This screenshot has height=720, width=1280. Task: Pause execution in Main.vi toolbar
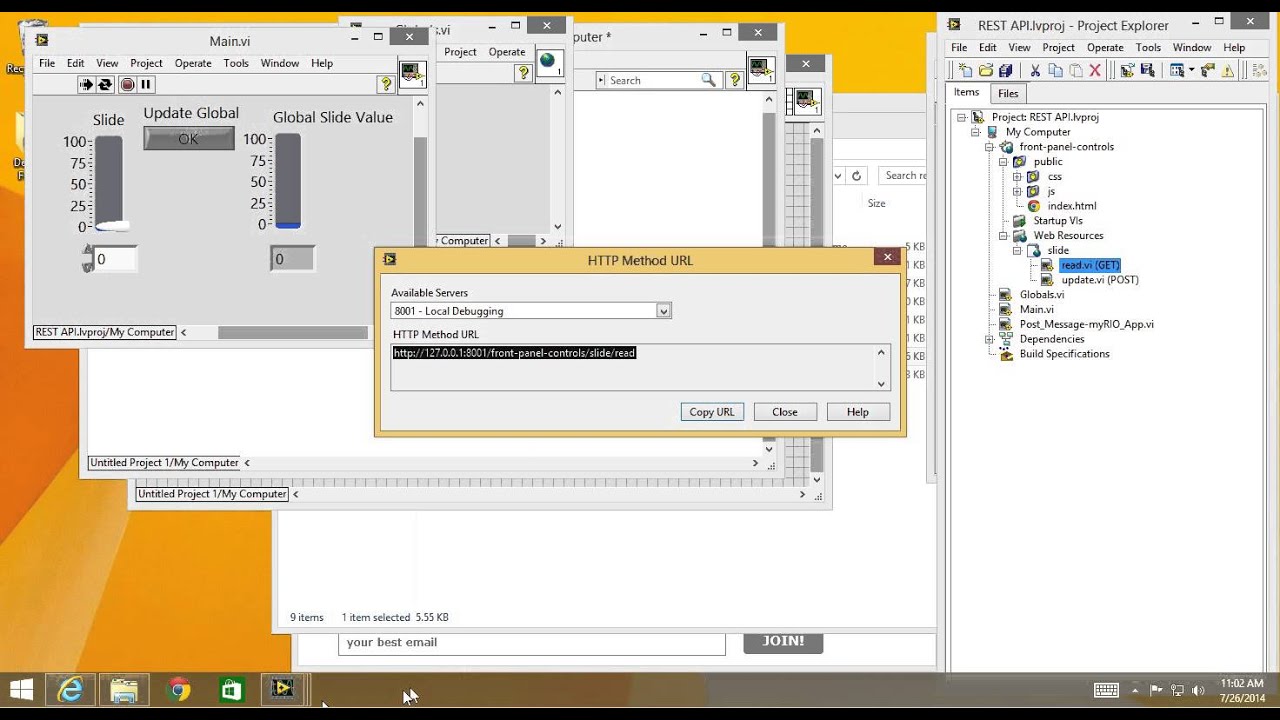(x=146, y=85)
